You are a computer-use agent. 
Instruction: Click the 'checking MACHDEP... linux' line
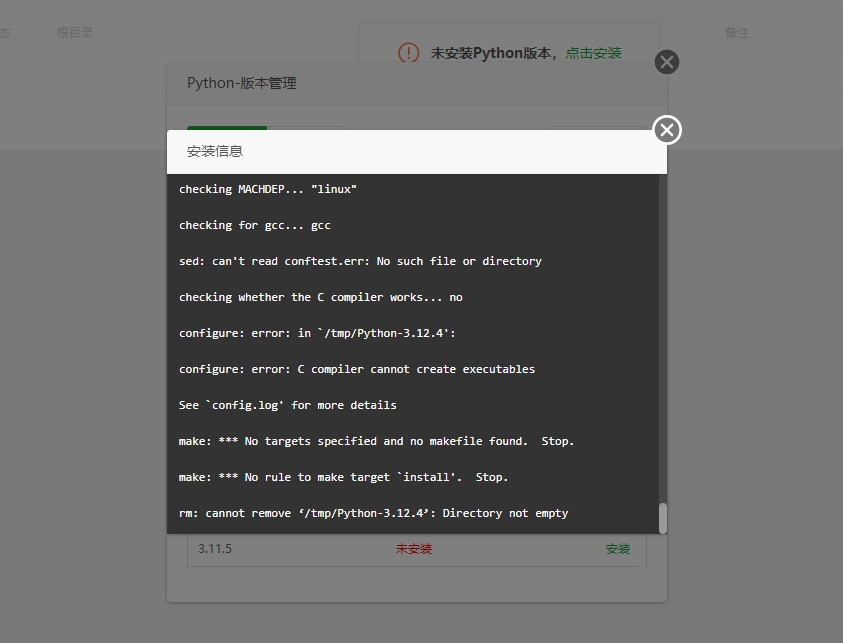[268, 189]
